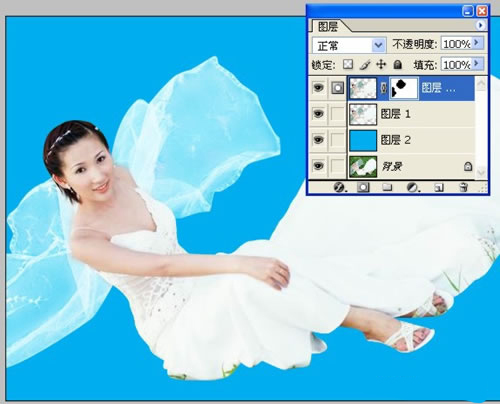Hide the 图层 1 layer eye
Screen dimensions: 500x404
click(x=318, y=114)
